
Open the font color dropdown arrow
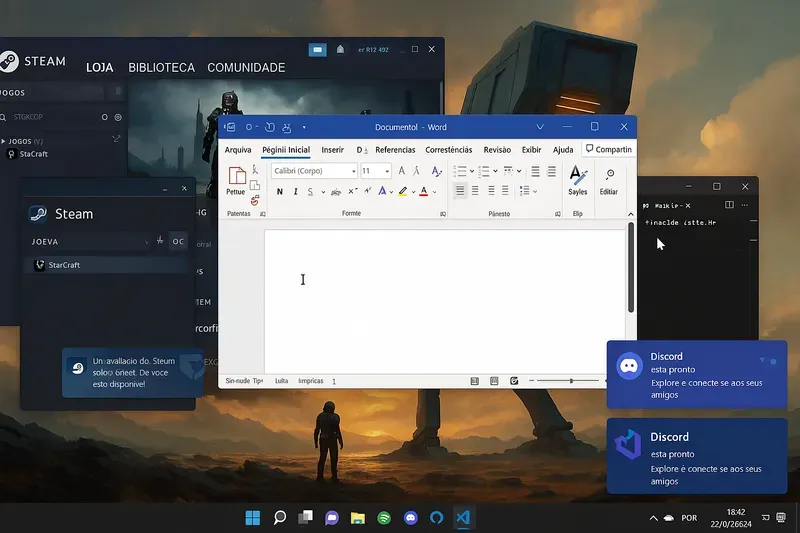tap(435, 192)
